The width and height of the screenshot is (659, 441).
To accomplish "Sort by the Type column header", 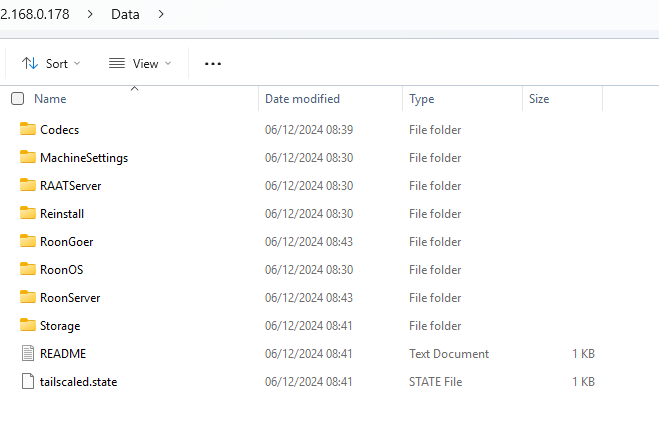I will (422, 99).
